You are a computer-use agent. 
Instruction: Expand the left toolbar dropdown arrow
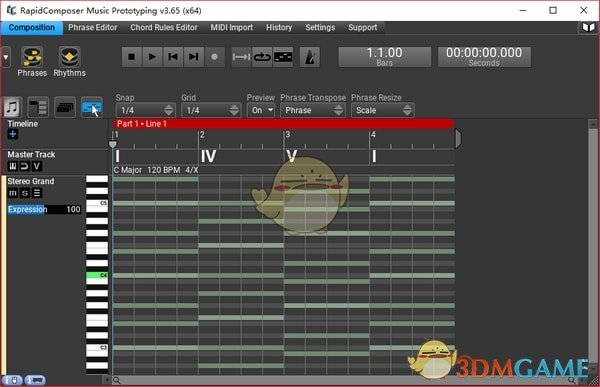pos(6,57)
